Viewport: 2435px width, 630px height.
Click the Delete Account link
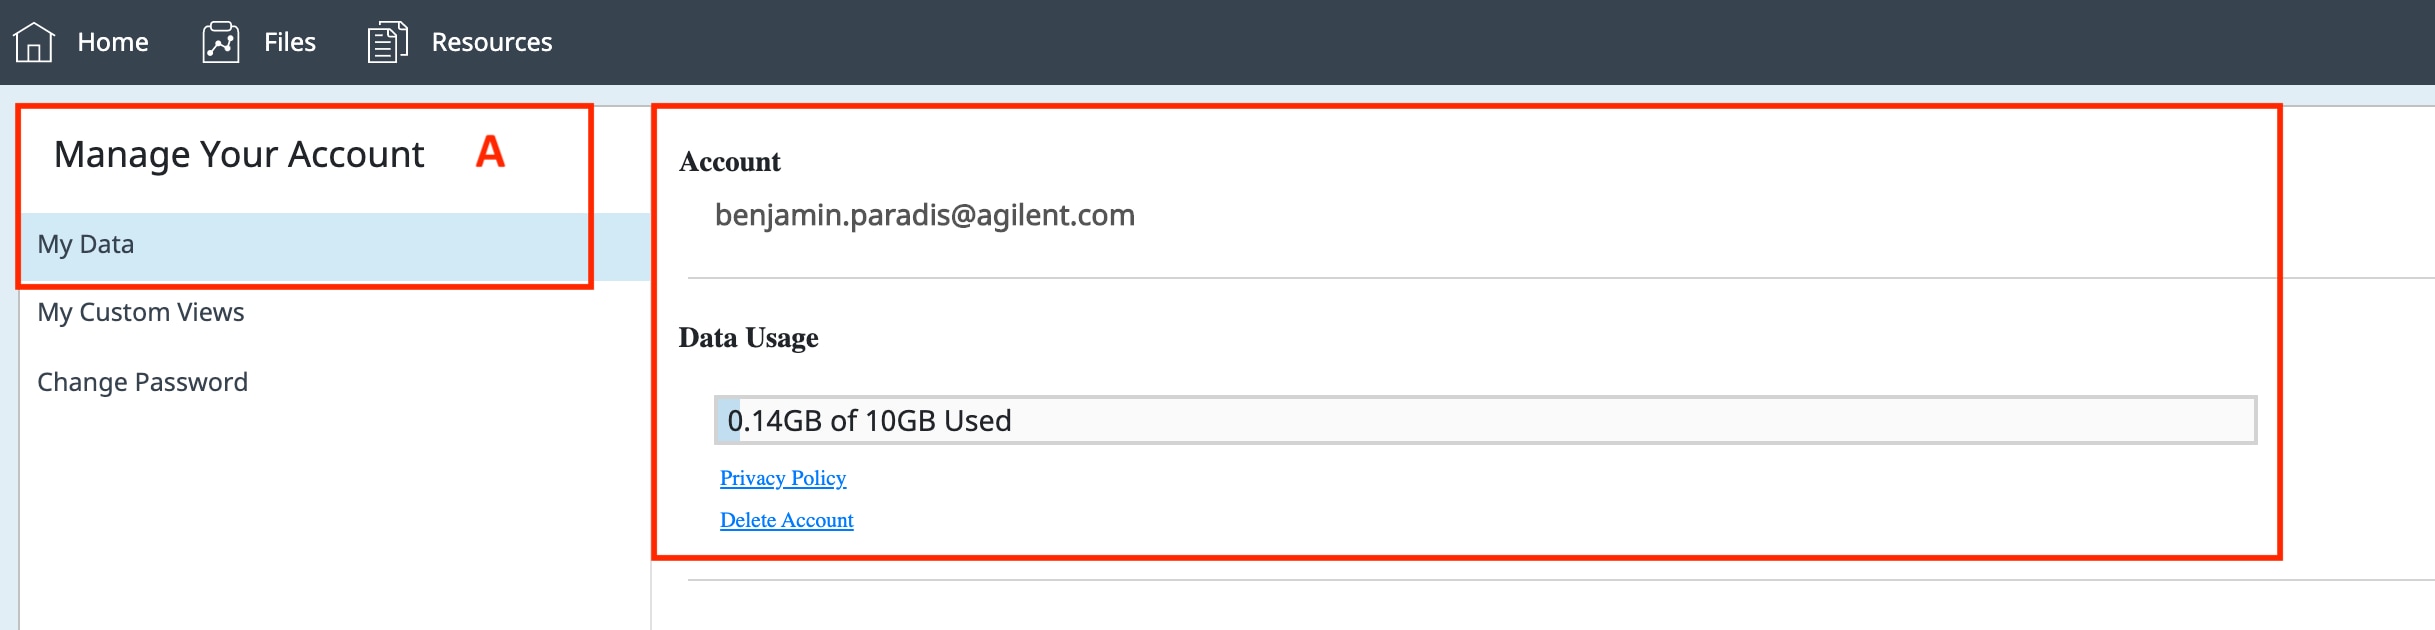click(x=787, y=520)
